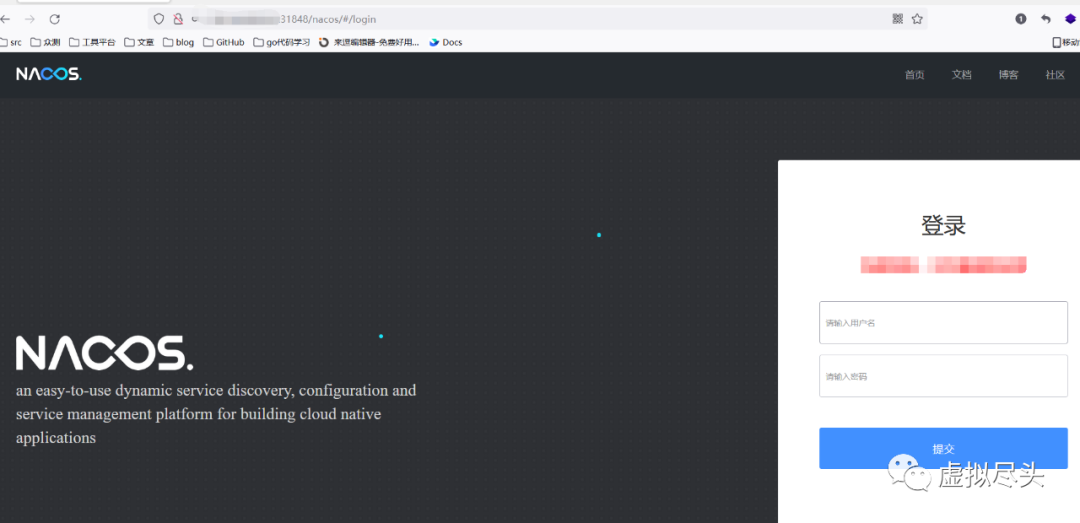1080x523 pixels.
Task: Open 社区 in the Nacos header
Action: (x=1055, y=75)
